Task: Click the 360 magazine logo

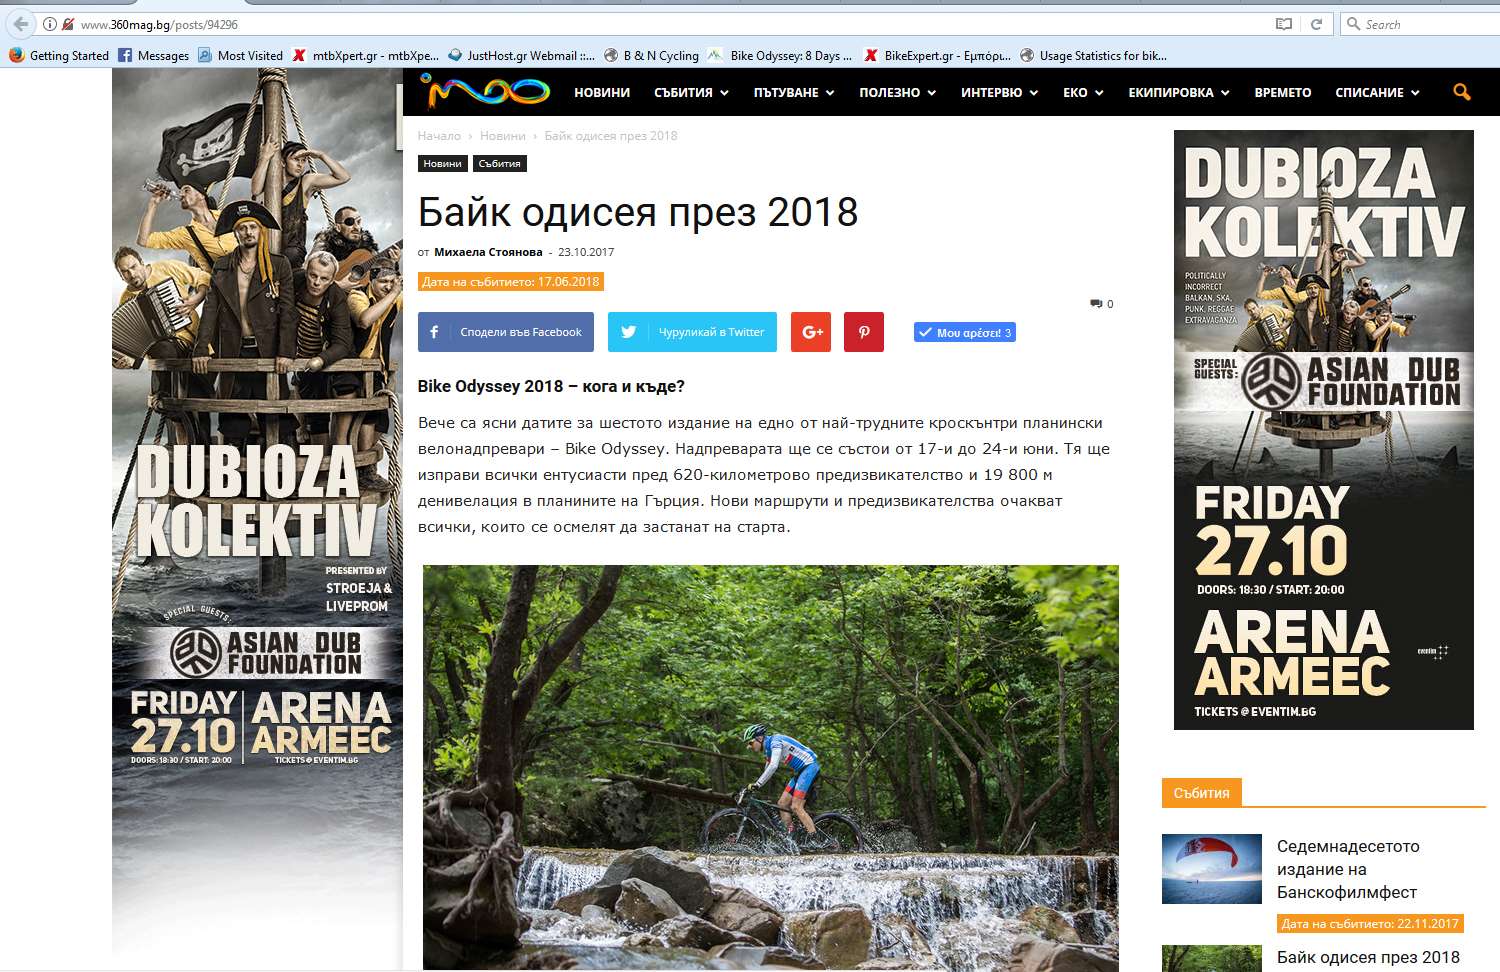Action: pyautogui.click(x=485, y=91)
